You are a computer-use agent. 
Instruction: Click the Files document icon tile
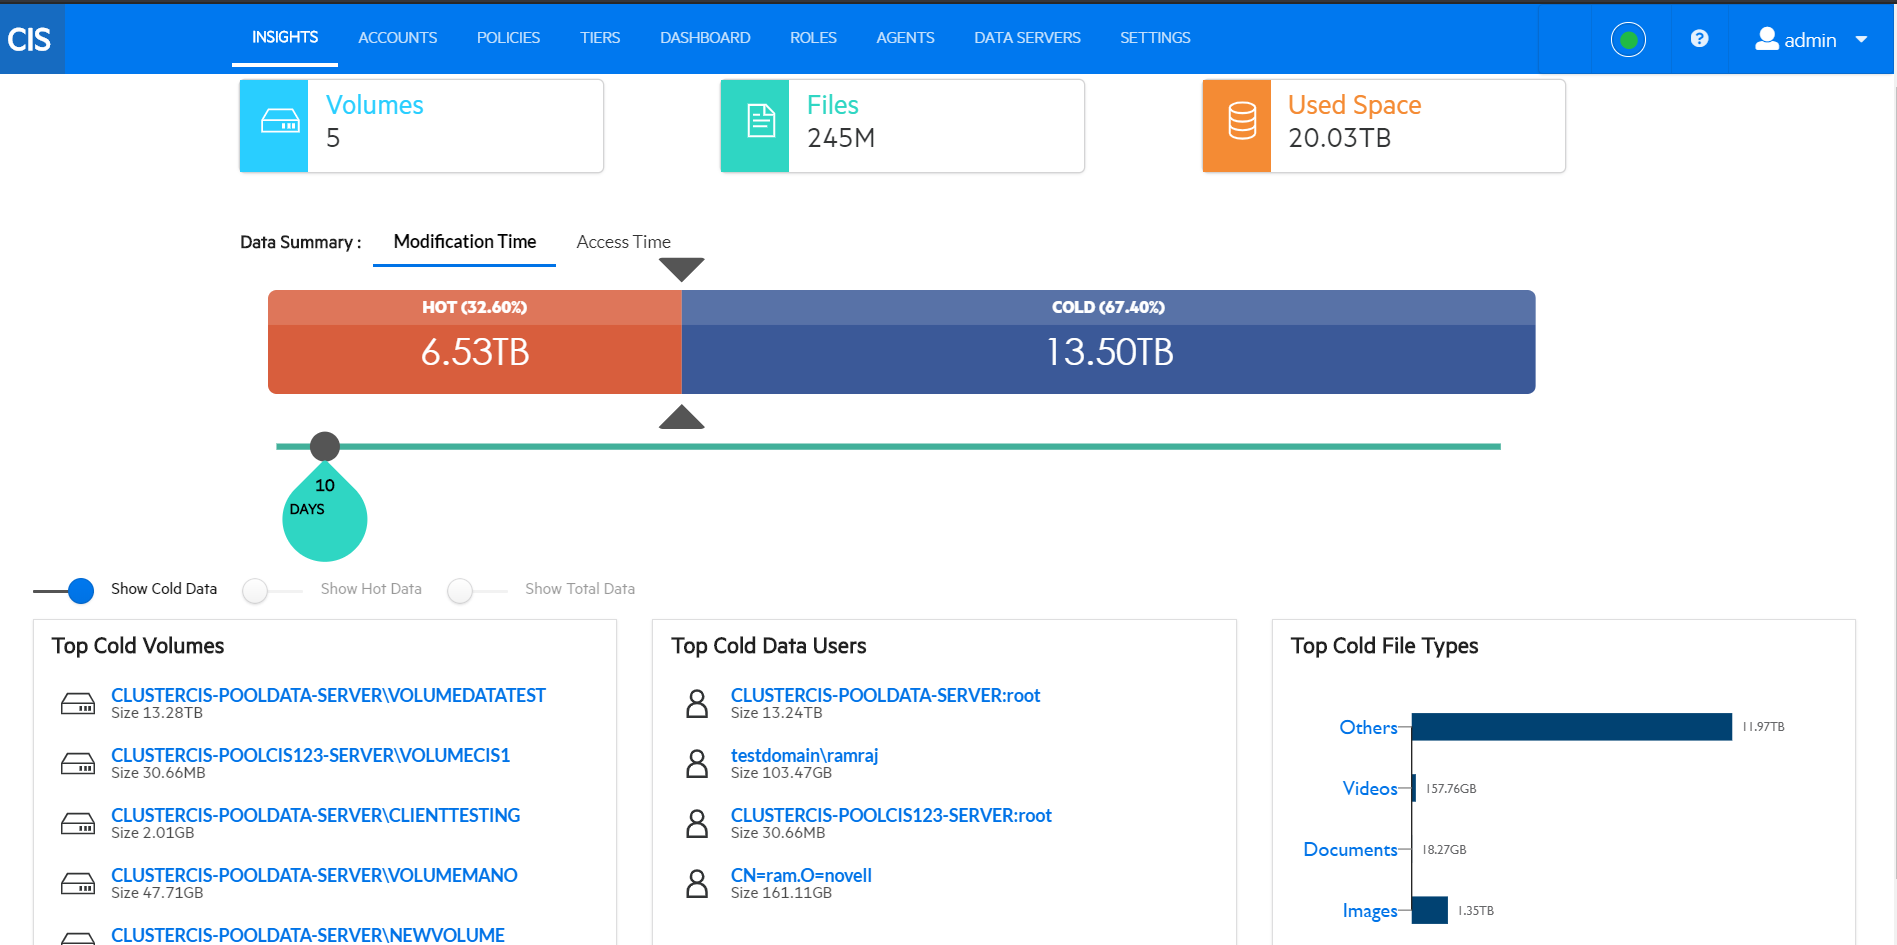(755, 126)
